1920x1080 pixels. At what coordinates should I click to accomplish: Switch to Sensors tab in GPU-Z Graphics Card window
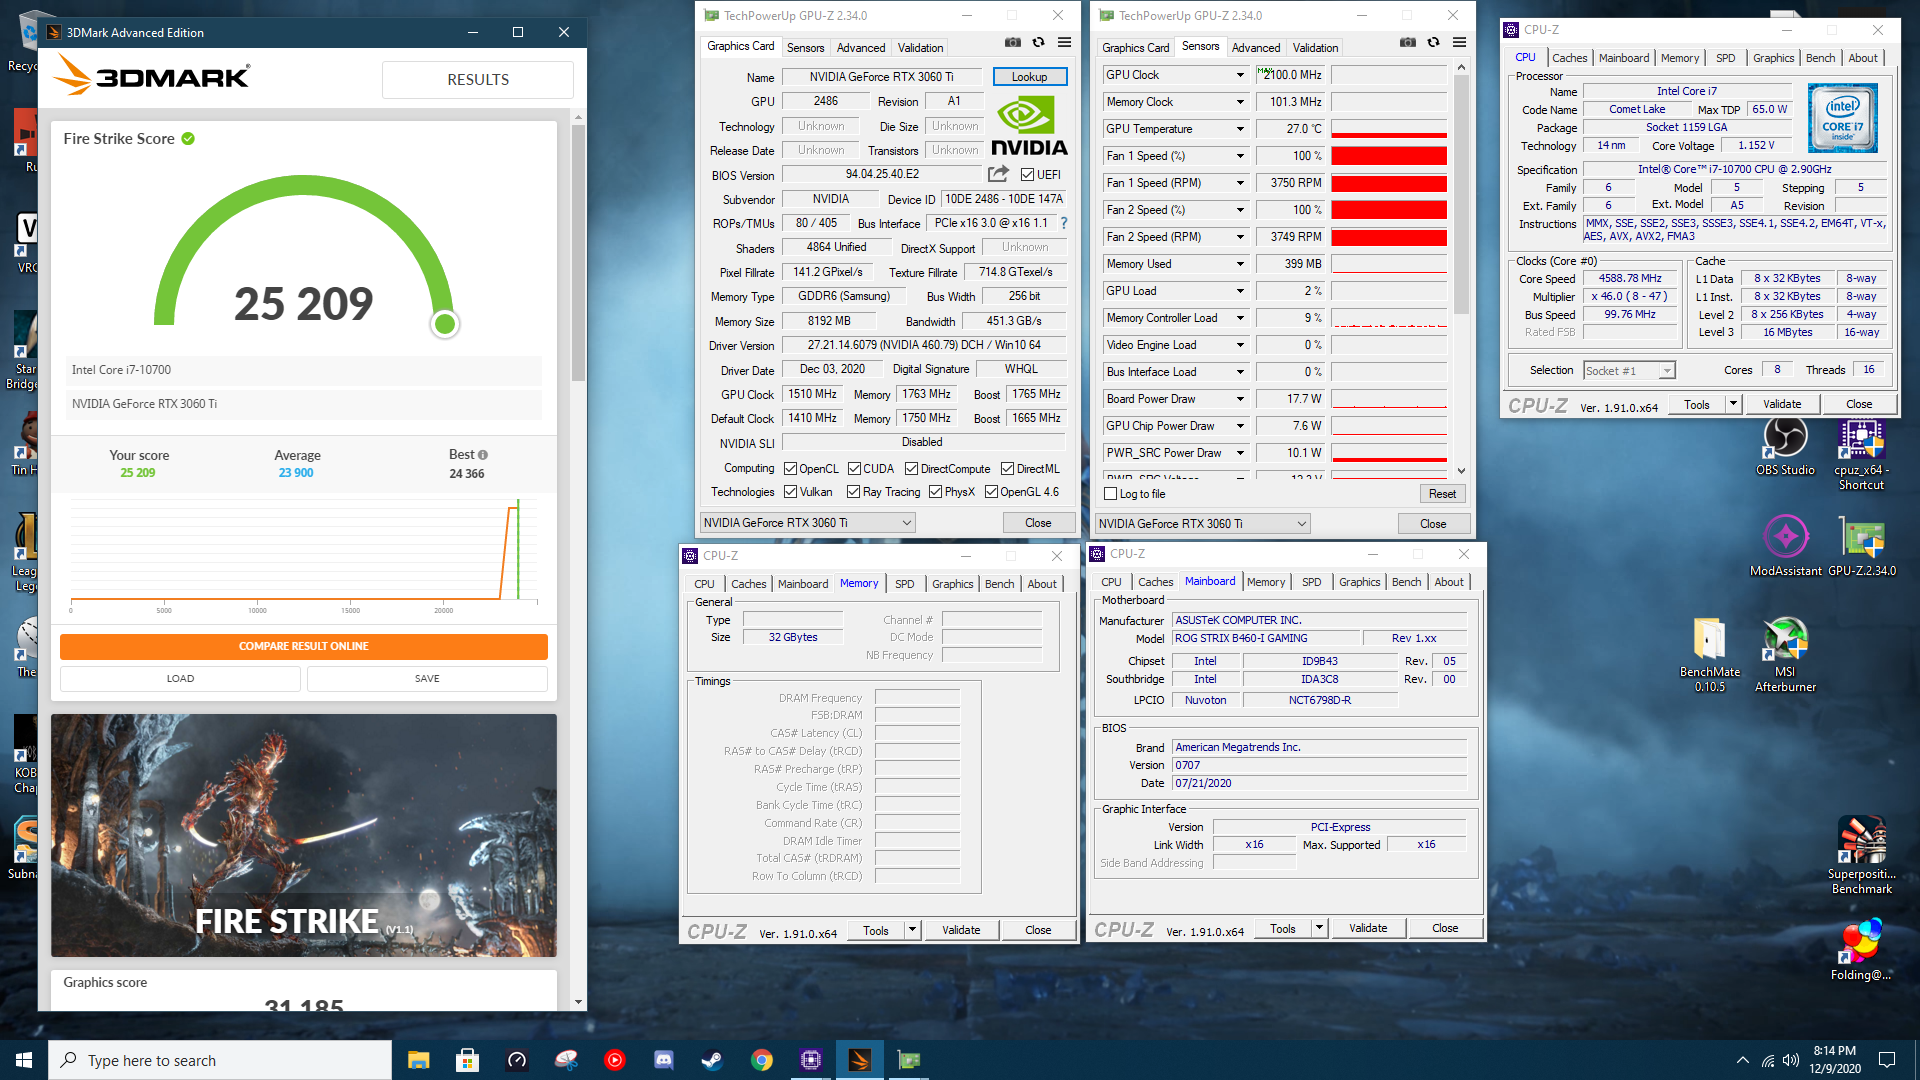point(805,48)
